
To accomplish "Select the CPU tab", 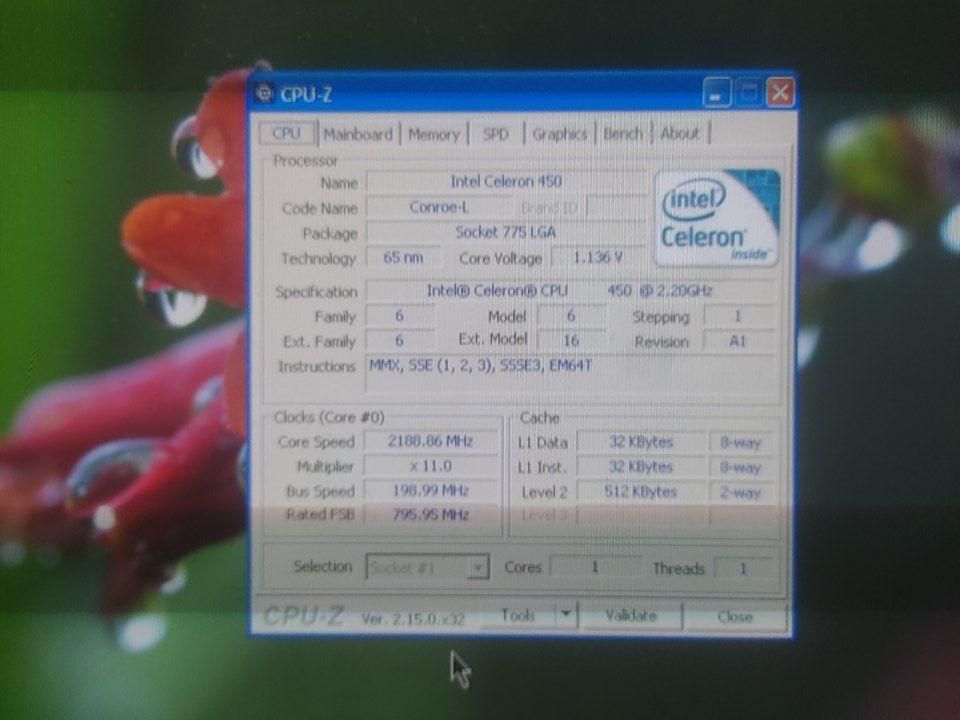I will point(287,133).
